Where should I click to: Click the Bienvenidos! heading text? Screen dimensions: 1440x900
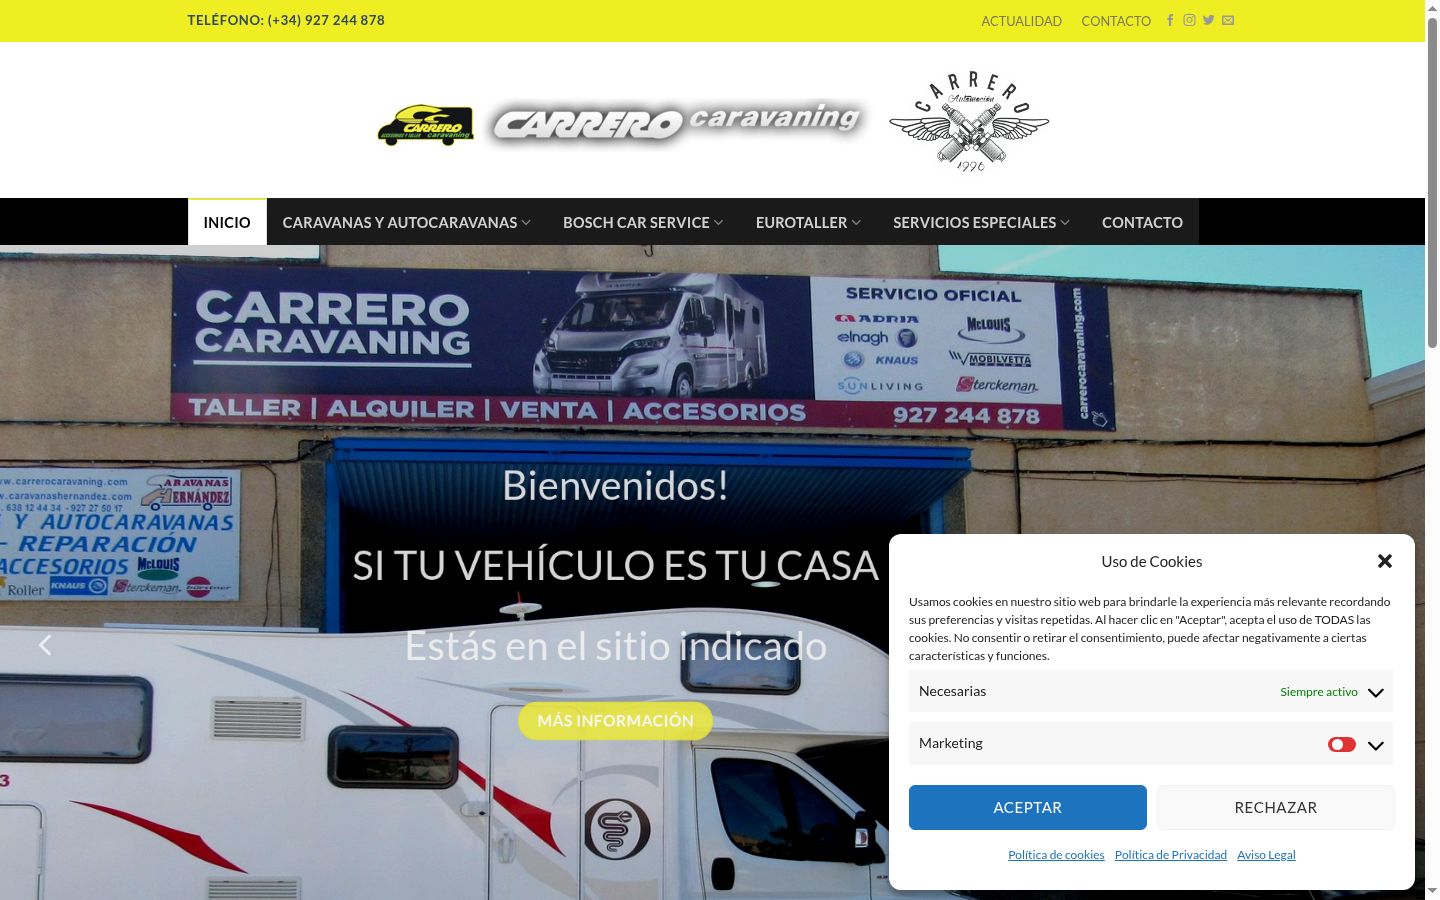point(615,486)
